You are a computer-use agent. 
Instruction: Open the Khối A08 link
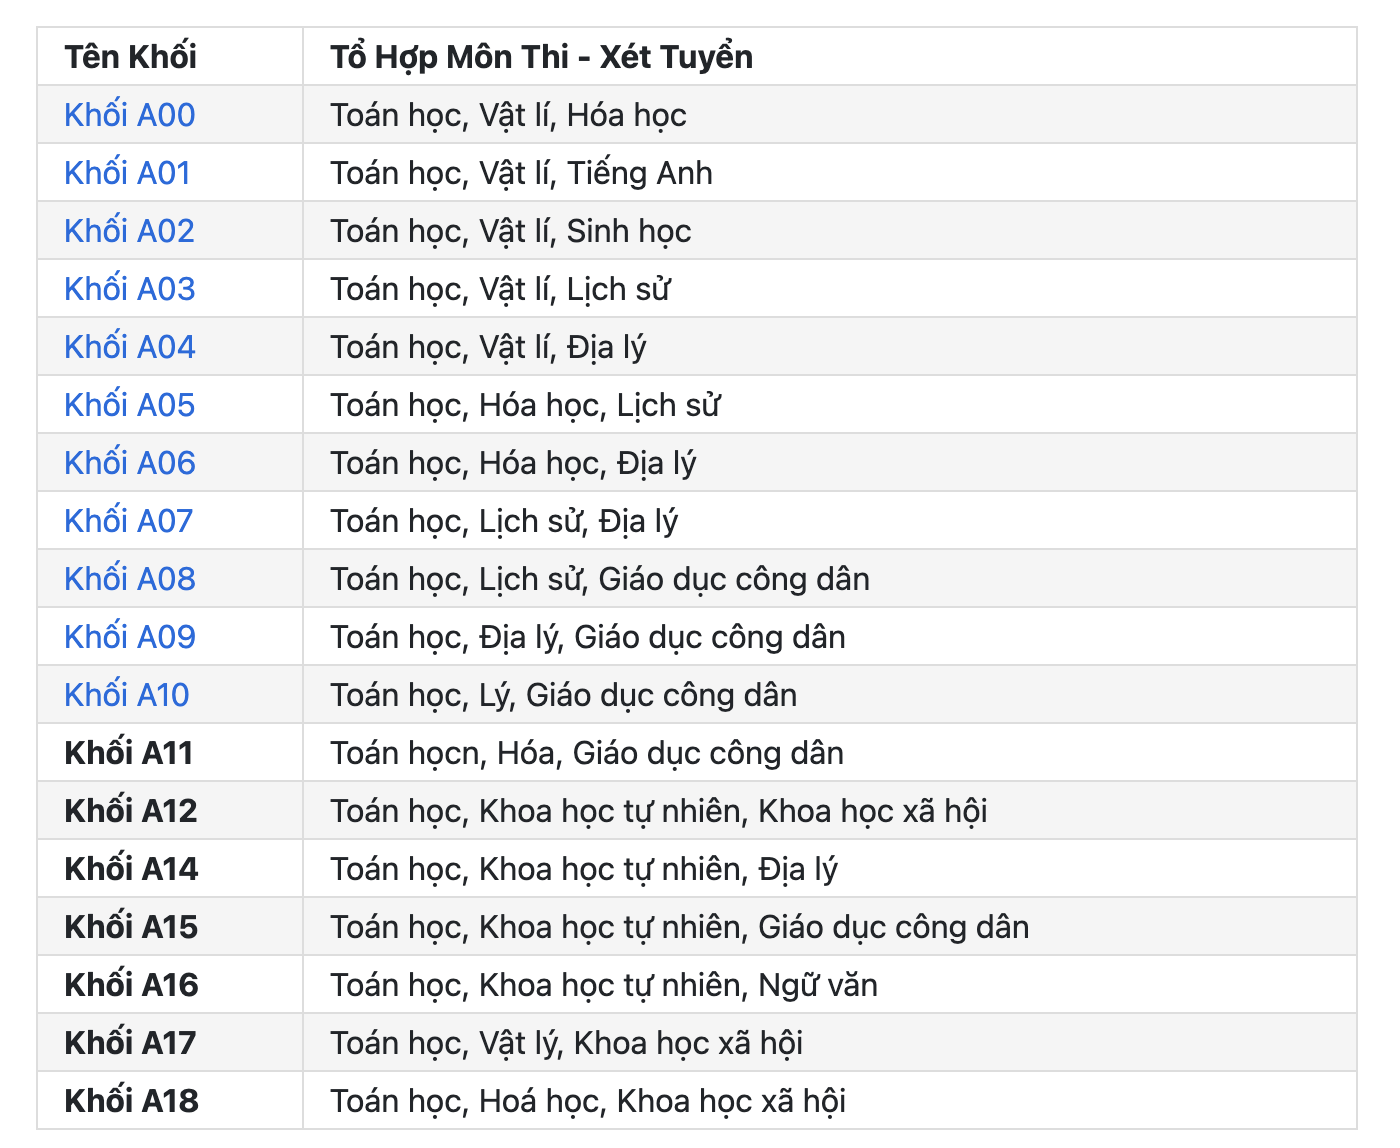[129, 579]
